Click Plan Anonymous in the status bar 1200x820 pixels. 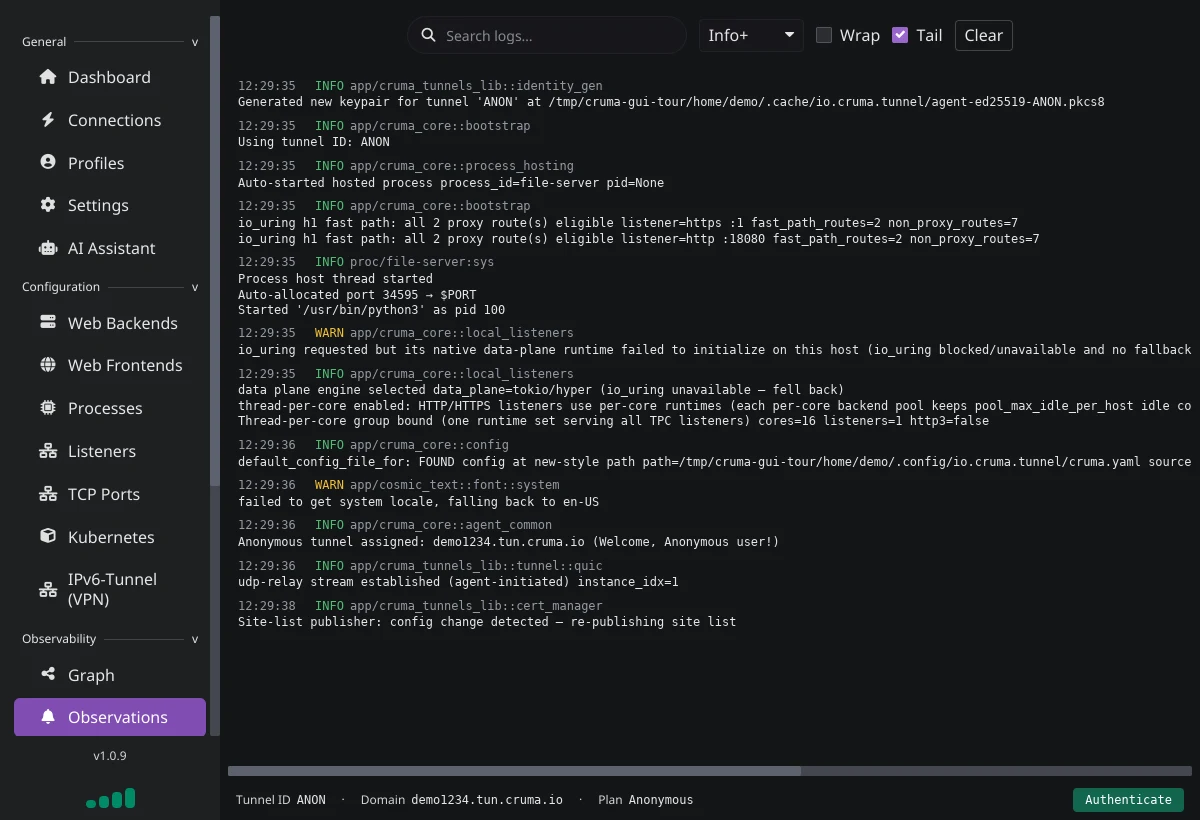[x=645, y=800]
